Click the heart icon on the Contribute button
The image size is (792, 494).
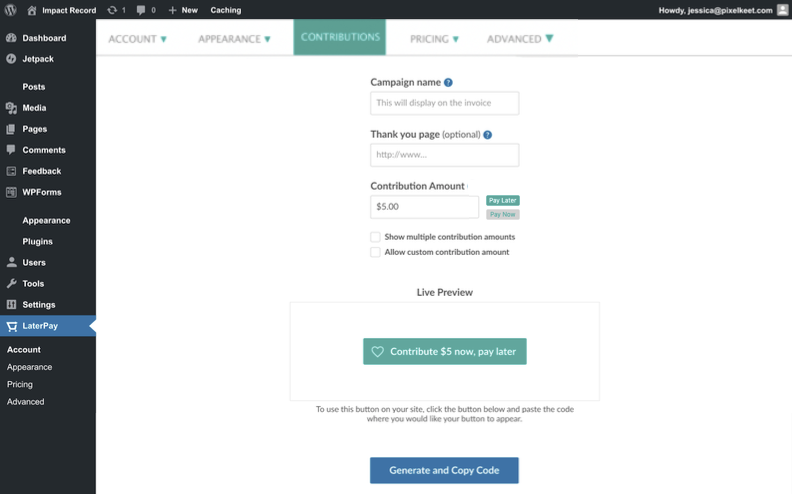point(378,352)
